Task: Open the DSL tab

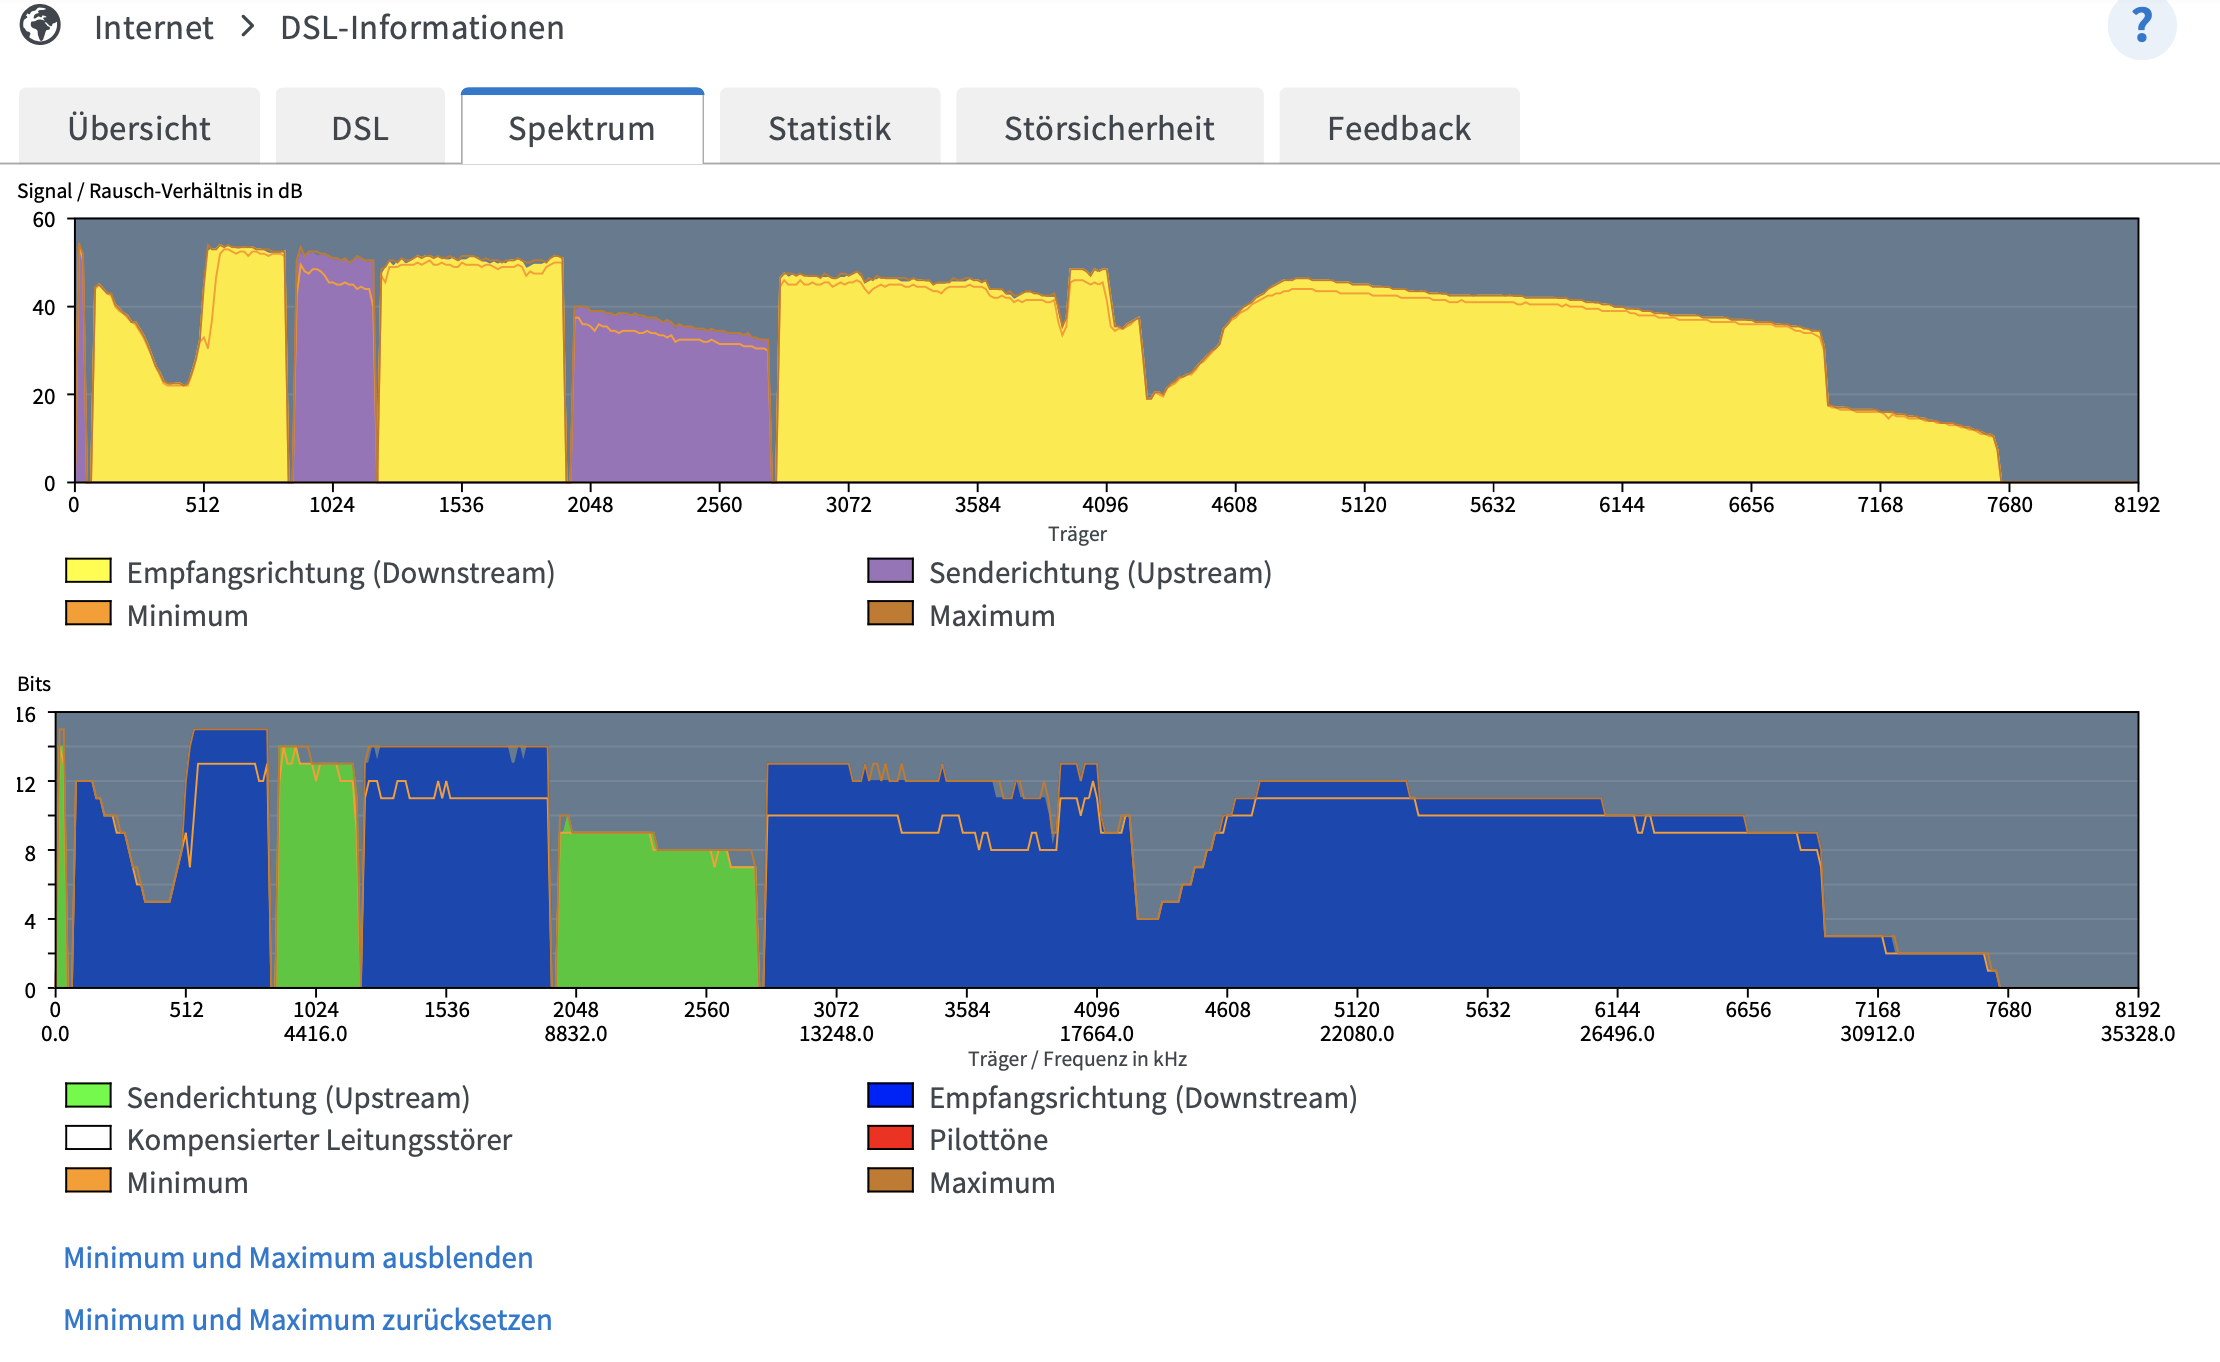Action: pos(360,128)
